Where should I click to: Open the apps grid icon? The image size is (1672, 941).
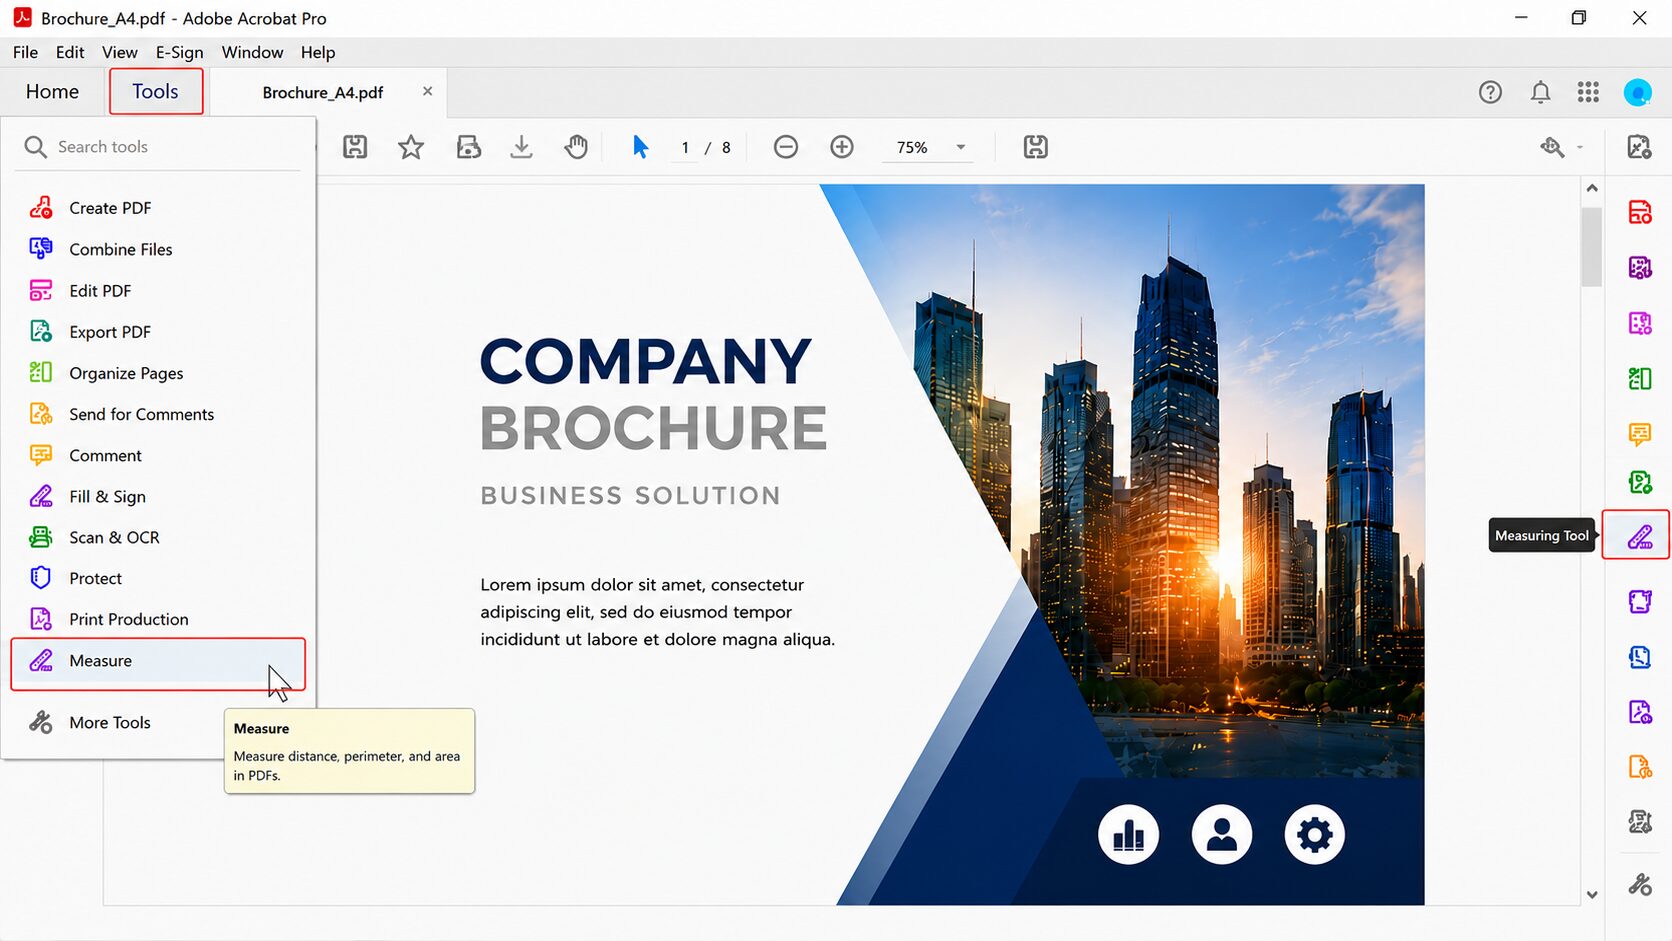coord(1588,92)
